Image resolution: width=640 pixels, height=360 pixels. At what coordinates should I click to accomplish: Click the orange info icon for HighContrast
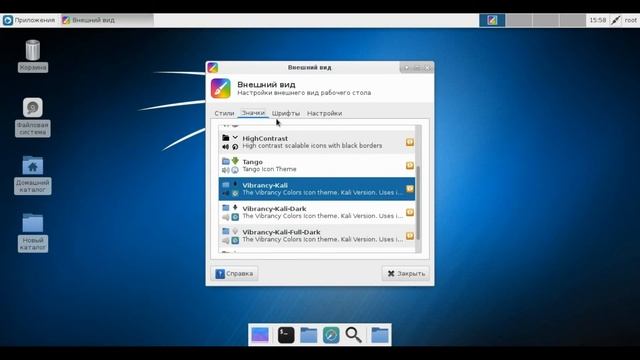coord(410,142)
